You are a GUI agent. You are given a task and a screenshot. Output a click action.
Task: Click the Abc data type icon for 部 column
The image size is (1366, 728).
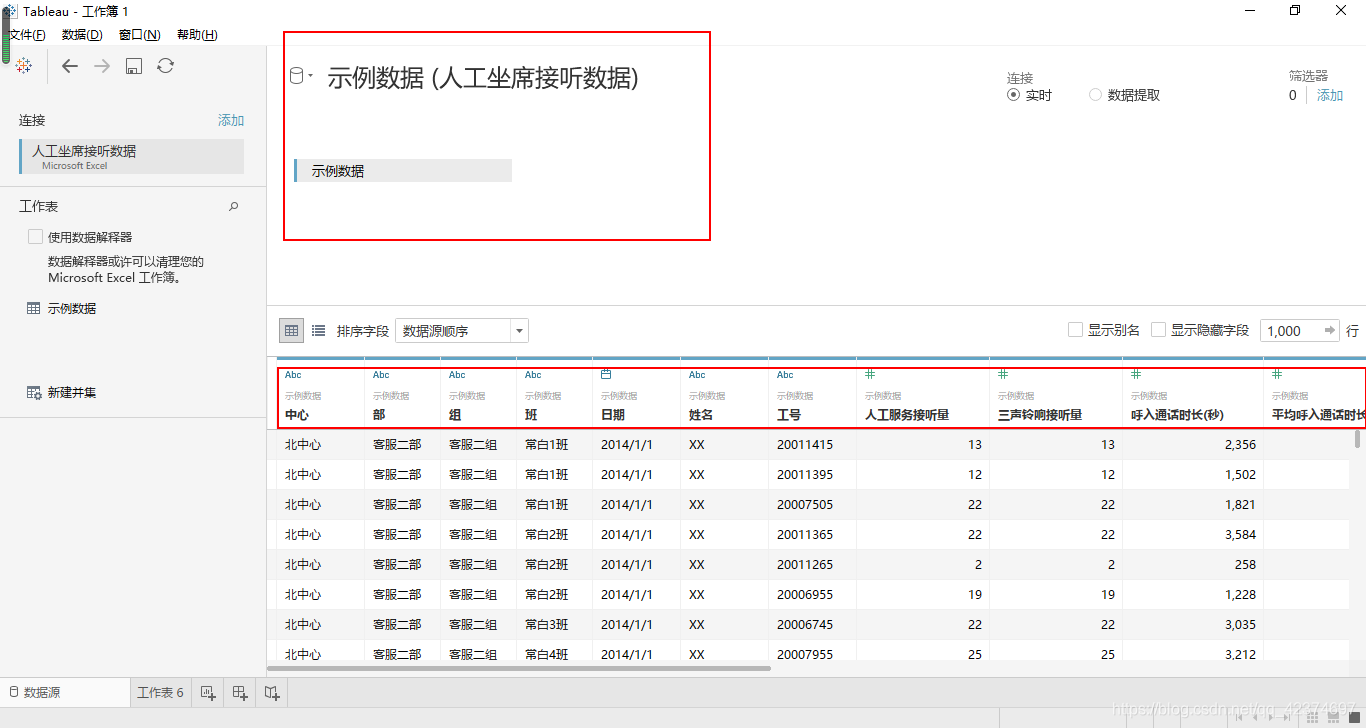coord(381,375)
